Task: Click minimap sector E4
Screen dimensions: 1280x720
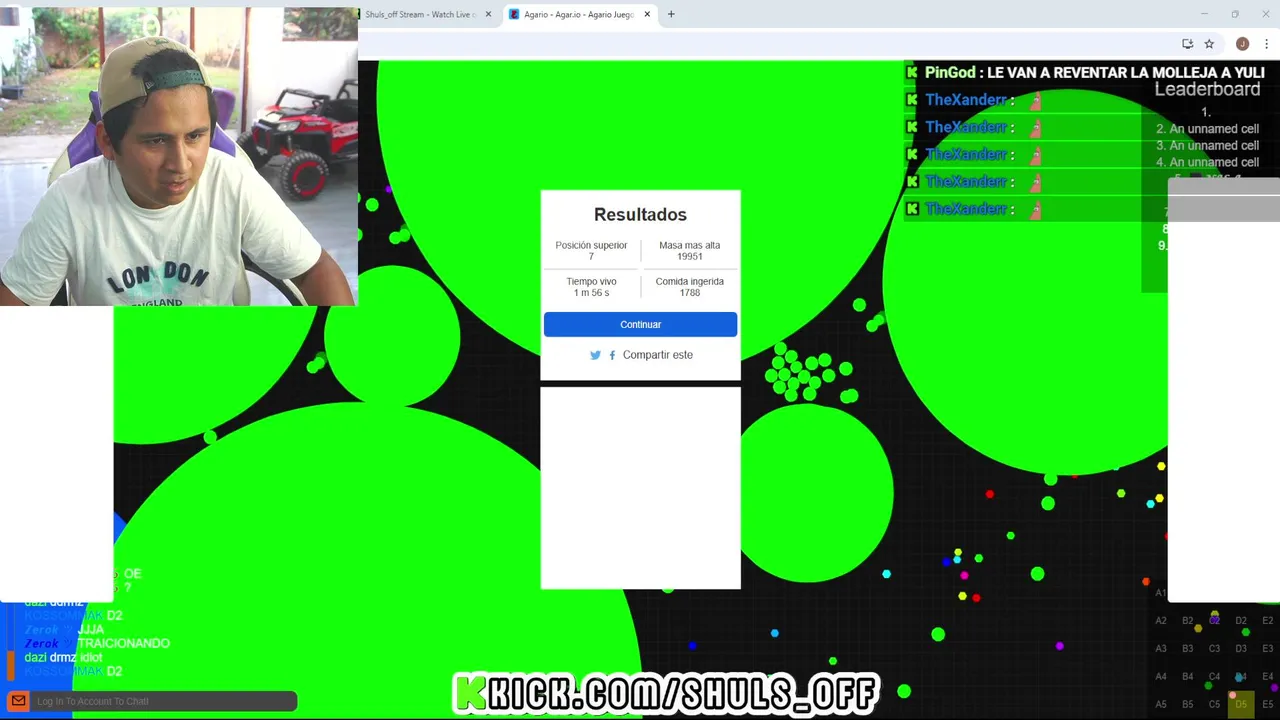Action: pos(1268,676)
